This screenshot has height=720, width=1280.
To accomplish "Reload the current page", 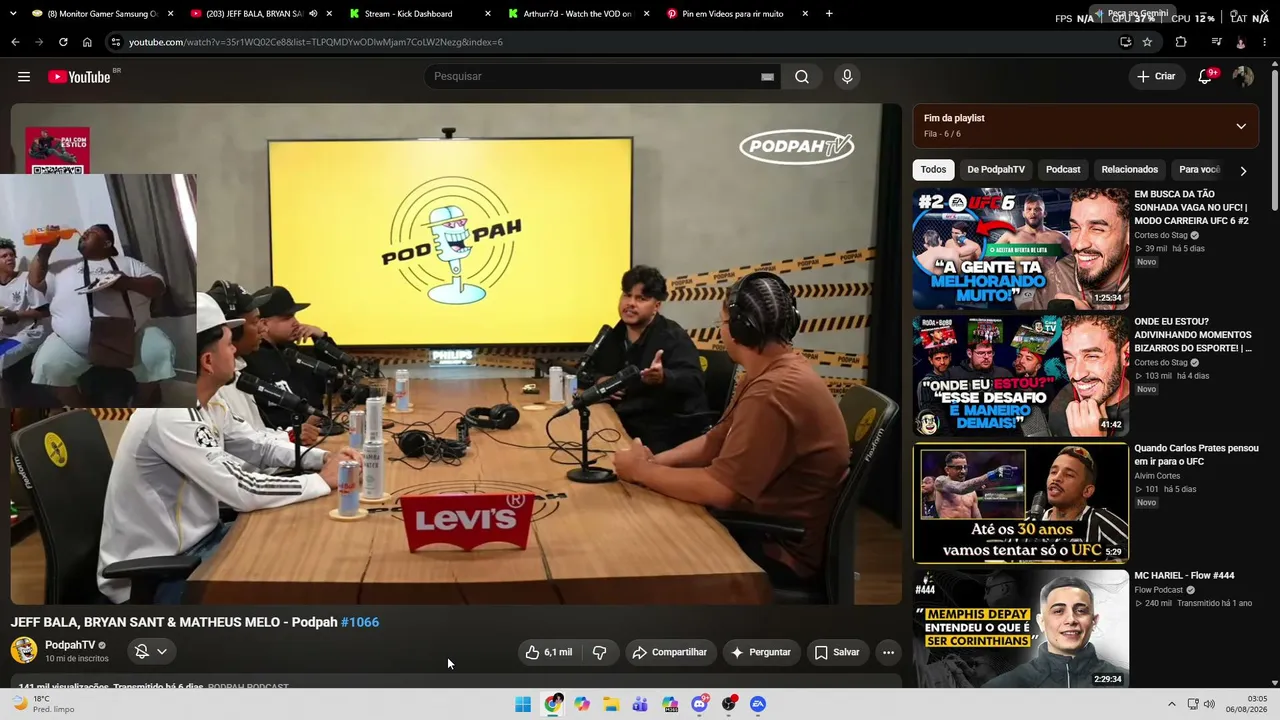I will coord(63,42).
